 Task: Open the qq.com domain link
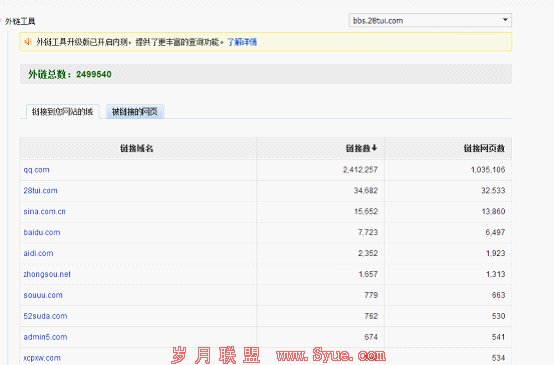pyautogui.click(x=36, y=170)
